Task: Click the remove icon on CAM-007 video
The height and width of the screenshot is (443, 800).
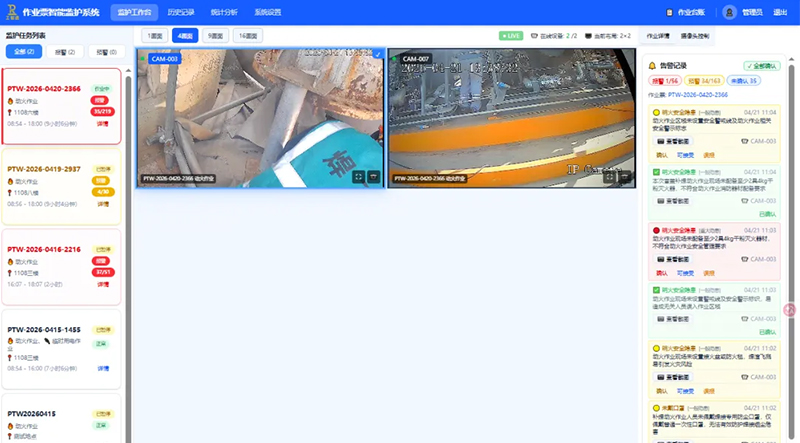Action: pyautogui.click(x=627, y=176)
